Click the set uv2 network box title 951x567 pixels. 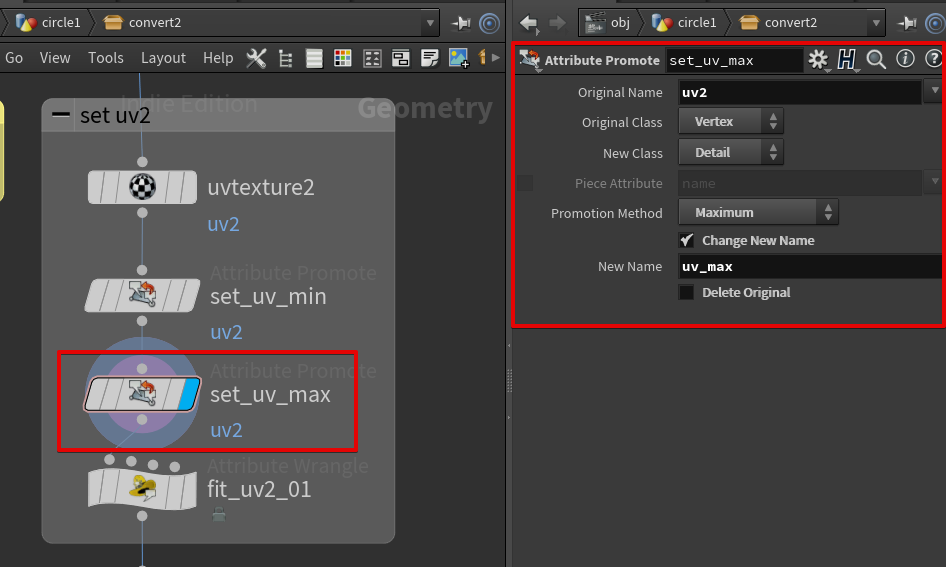coord(115,115)
